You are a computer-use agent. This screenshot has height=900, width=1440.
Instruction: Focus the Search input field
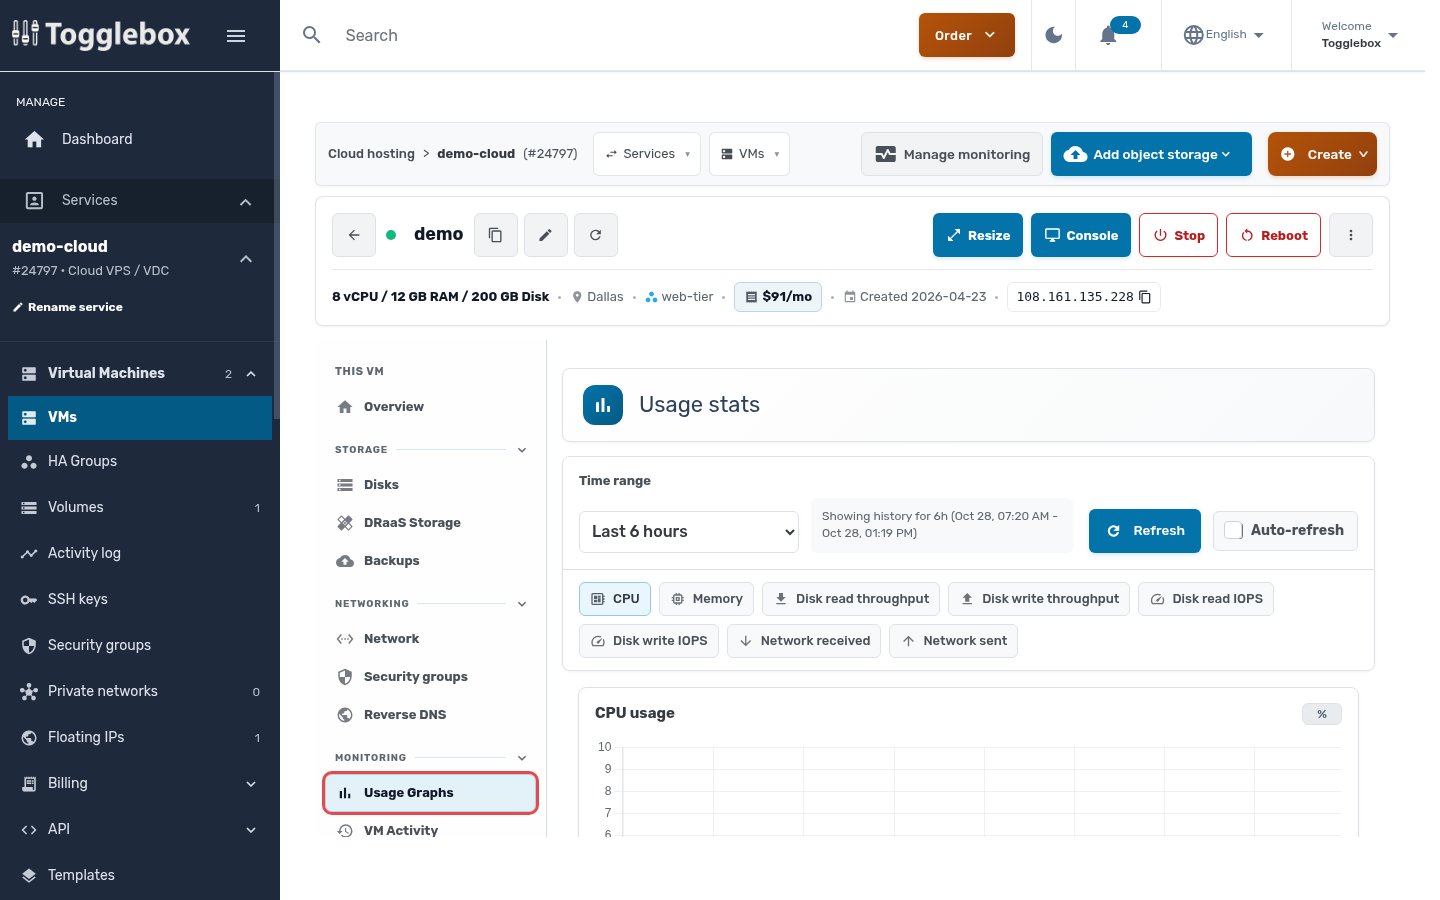pos(620,35)
